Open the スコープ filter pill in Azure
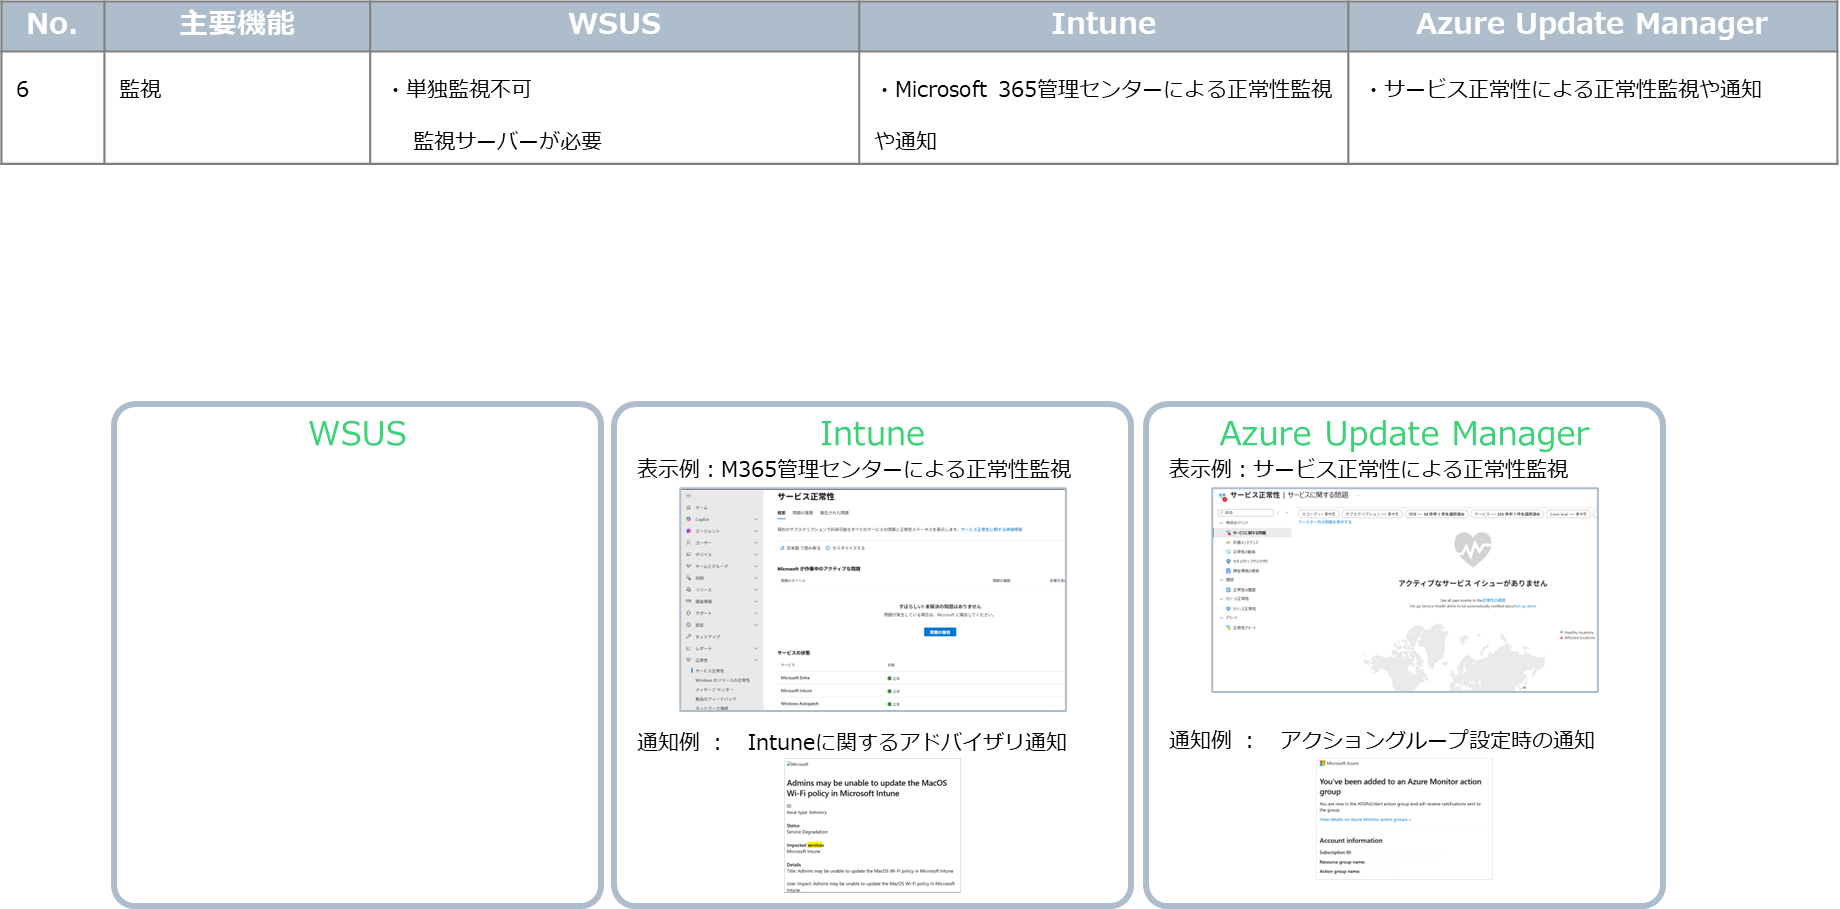 [x=1318, y=514]
